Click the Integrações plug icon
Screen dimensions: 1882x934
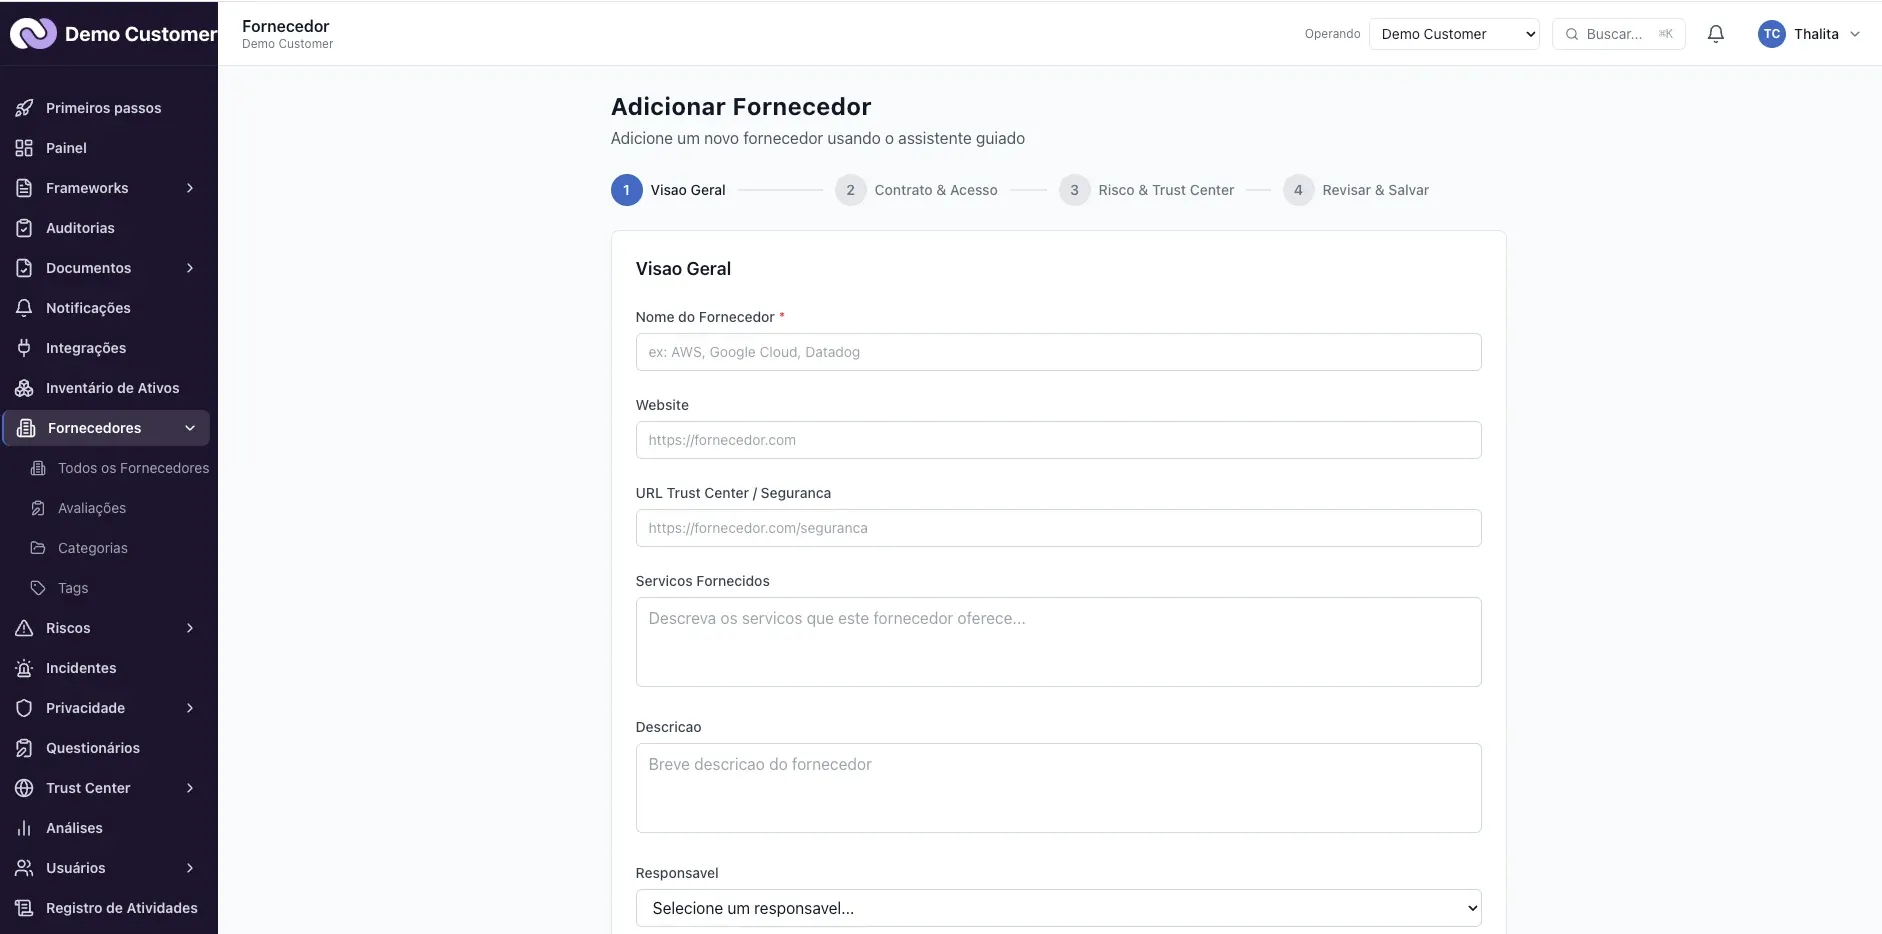click(24, 348)
